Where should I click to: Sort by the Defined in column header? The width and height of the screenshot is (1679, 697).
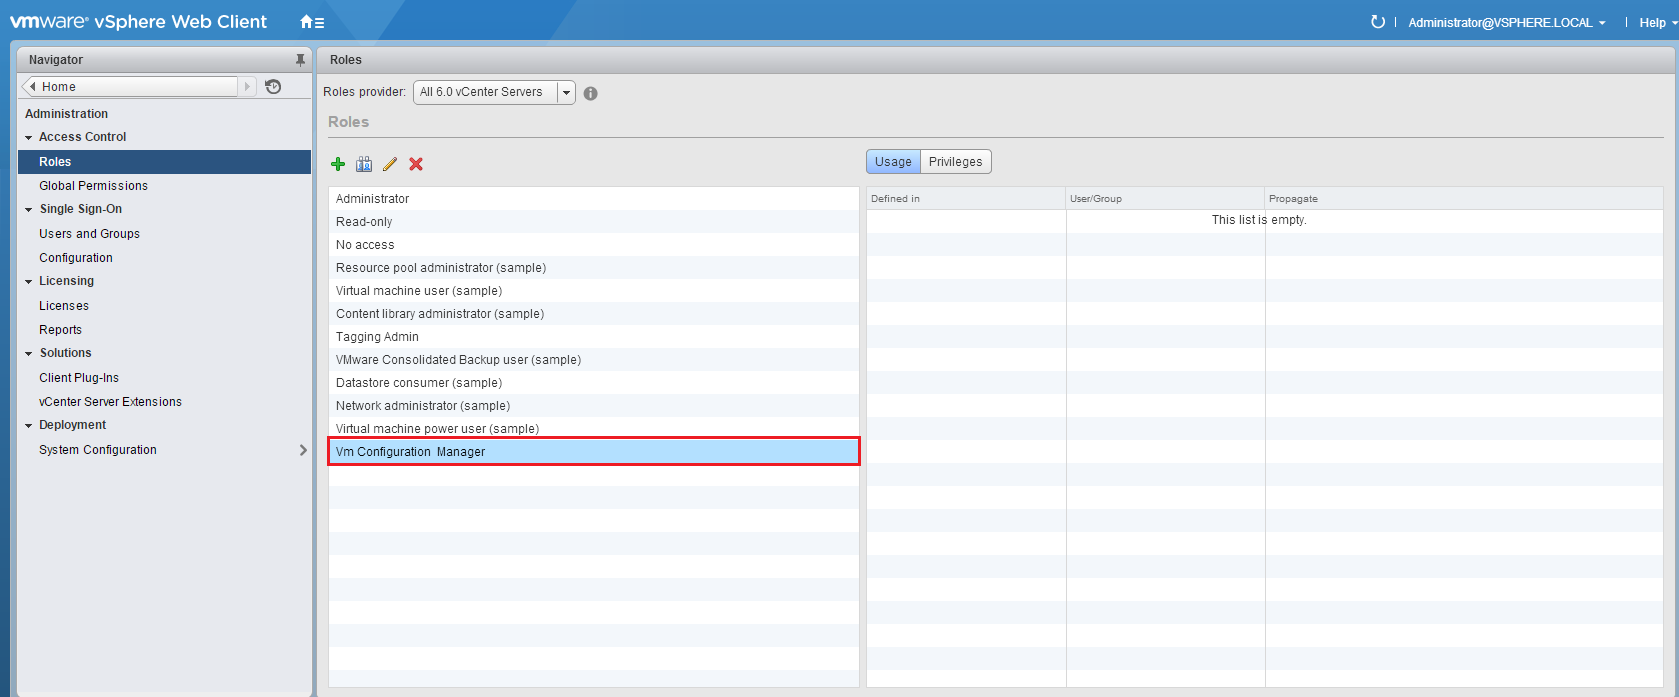(x=966, y=198)
